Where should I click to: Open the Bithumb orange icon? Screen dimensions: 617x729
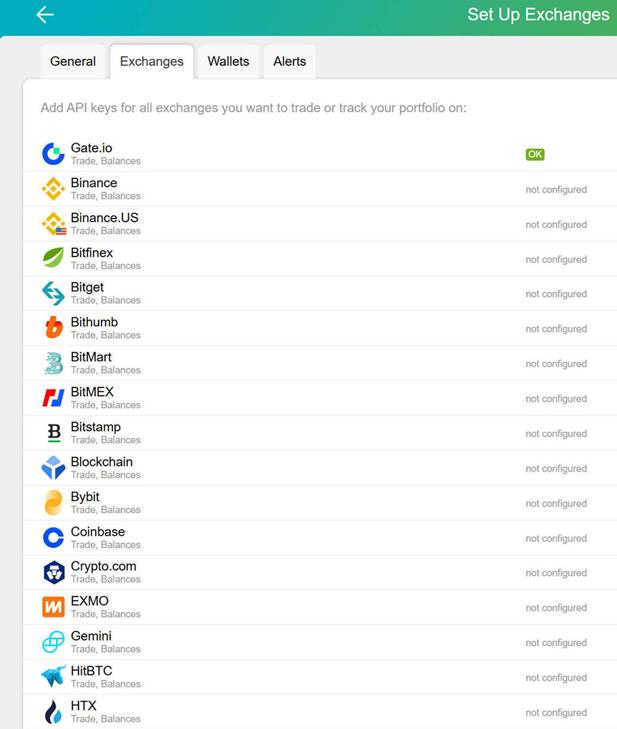(54, 327)
